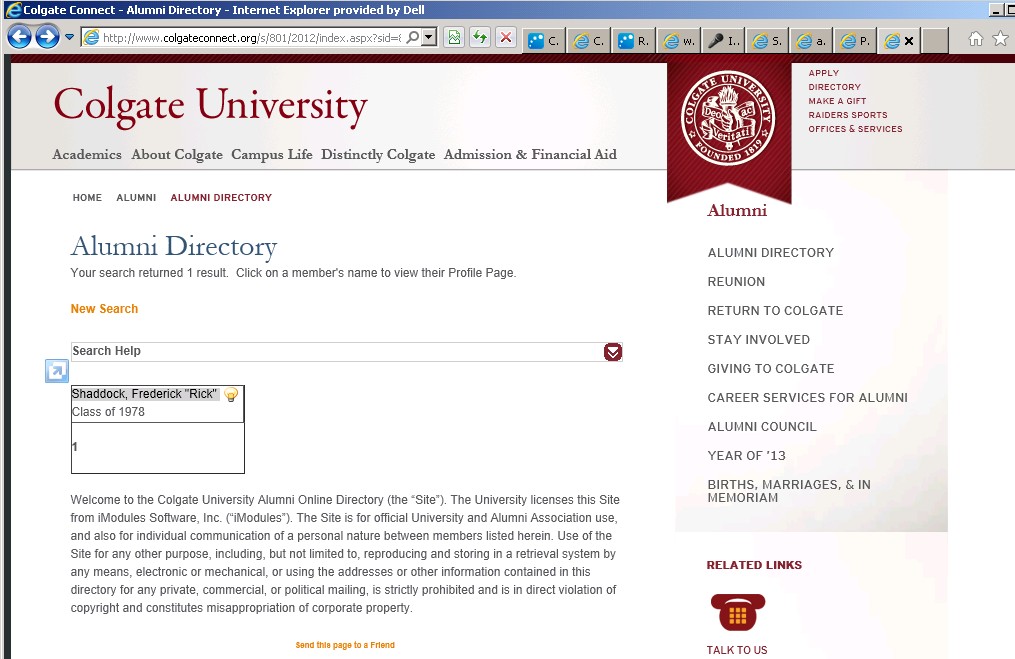This screenshot has width=1015, height=659.
Task: Click the APPLY link
Action: click(823, 73)
